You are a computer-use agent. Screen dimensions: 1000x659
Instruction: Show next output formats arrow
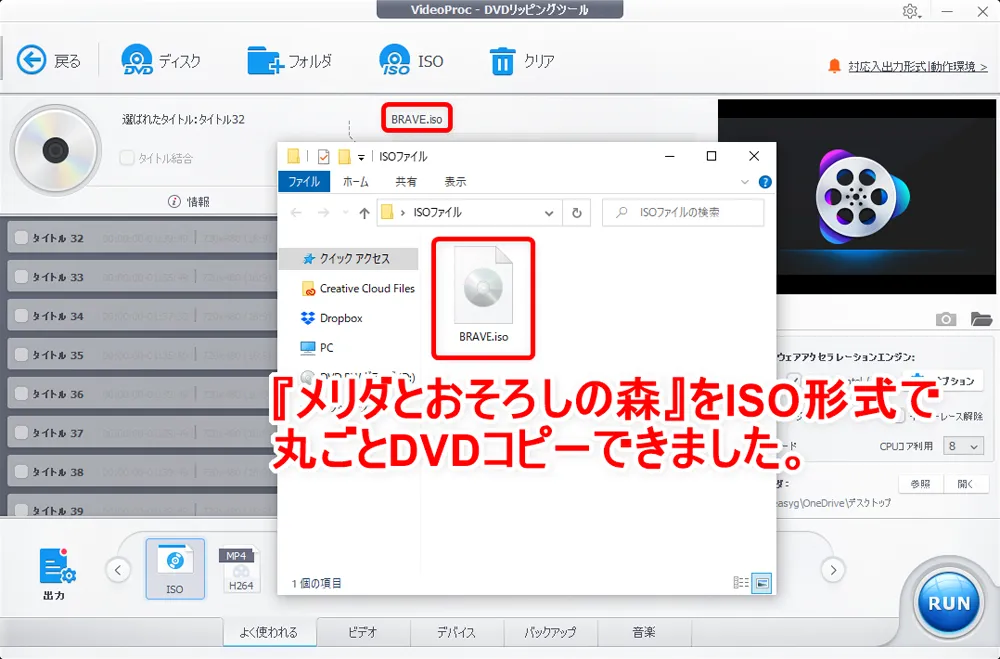[833, 570]
